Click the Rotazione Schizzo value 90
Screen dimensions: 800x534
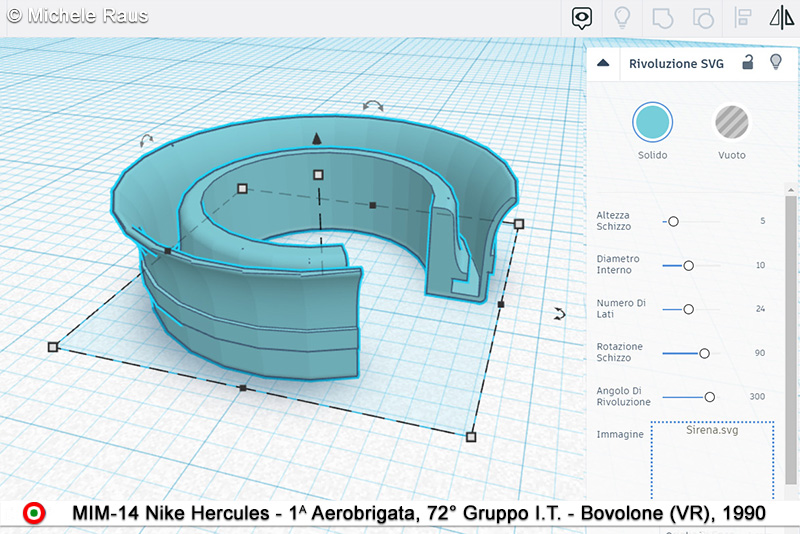click(760, 353)
